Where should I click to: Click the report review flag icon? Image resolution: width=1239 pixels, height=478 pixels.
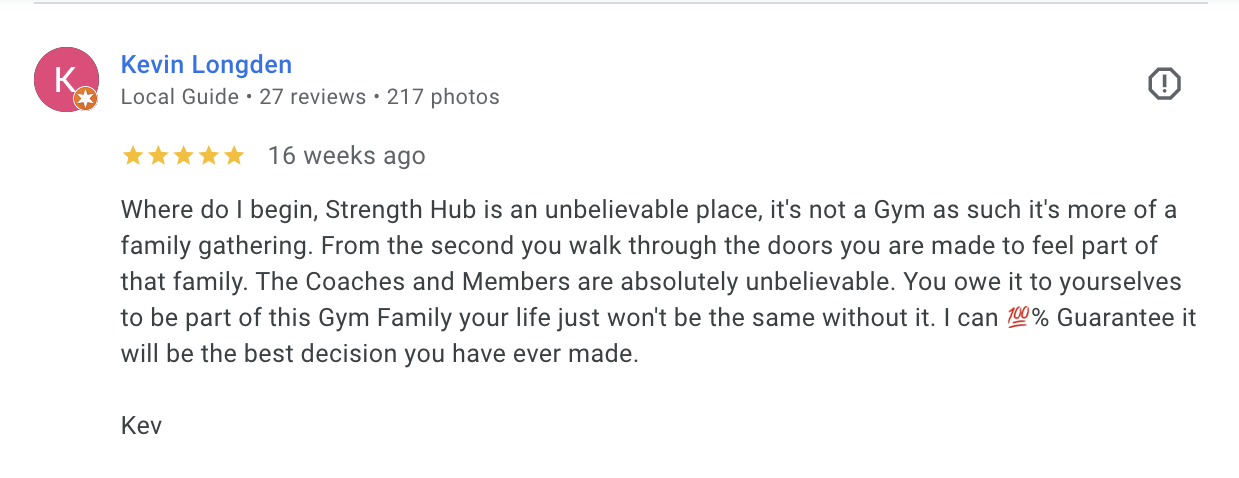click(1164, 84)
